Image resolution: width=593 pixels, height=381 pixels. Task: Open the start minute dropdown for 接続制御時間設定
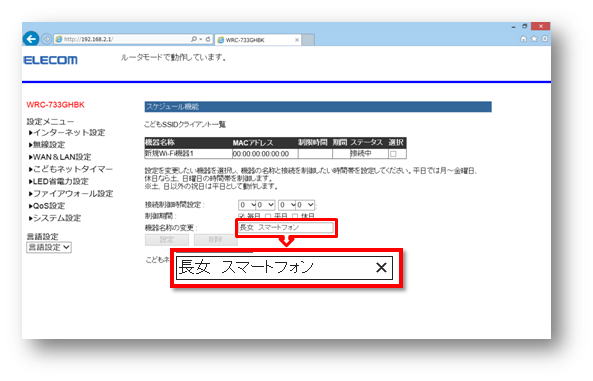[265, 205]
